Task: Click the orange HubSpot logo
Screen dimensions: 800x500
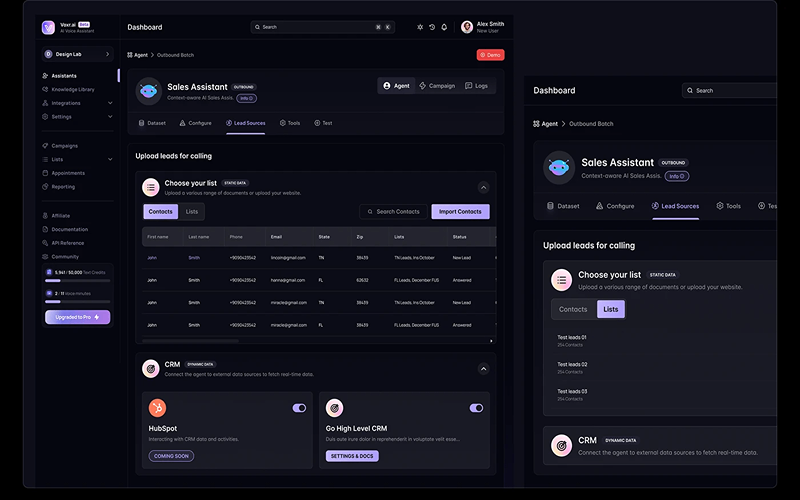Action: point(157,408)
